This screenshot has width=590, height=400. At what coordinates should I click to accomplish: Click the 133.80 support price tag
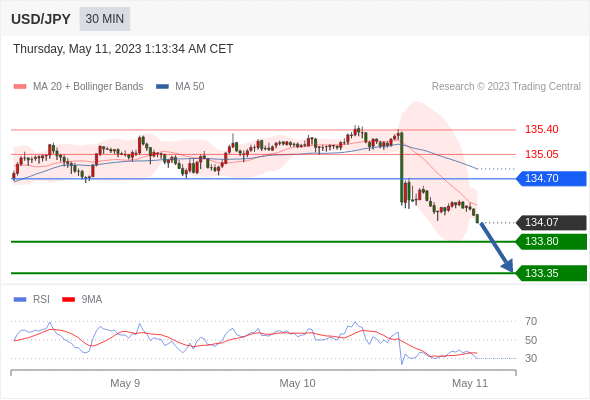tap(551, 242)
